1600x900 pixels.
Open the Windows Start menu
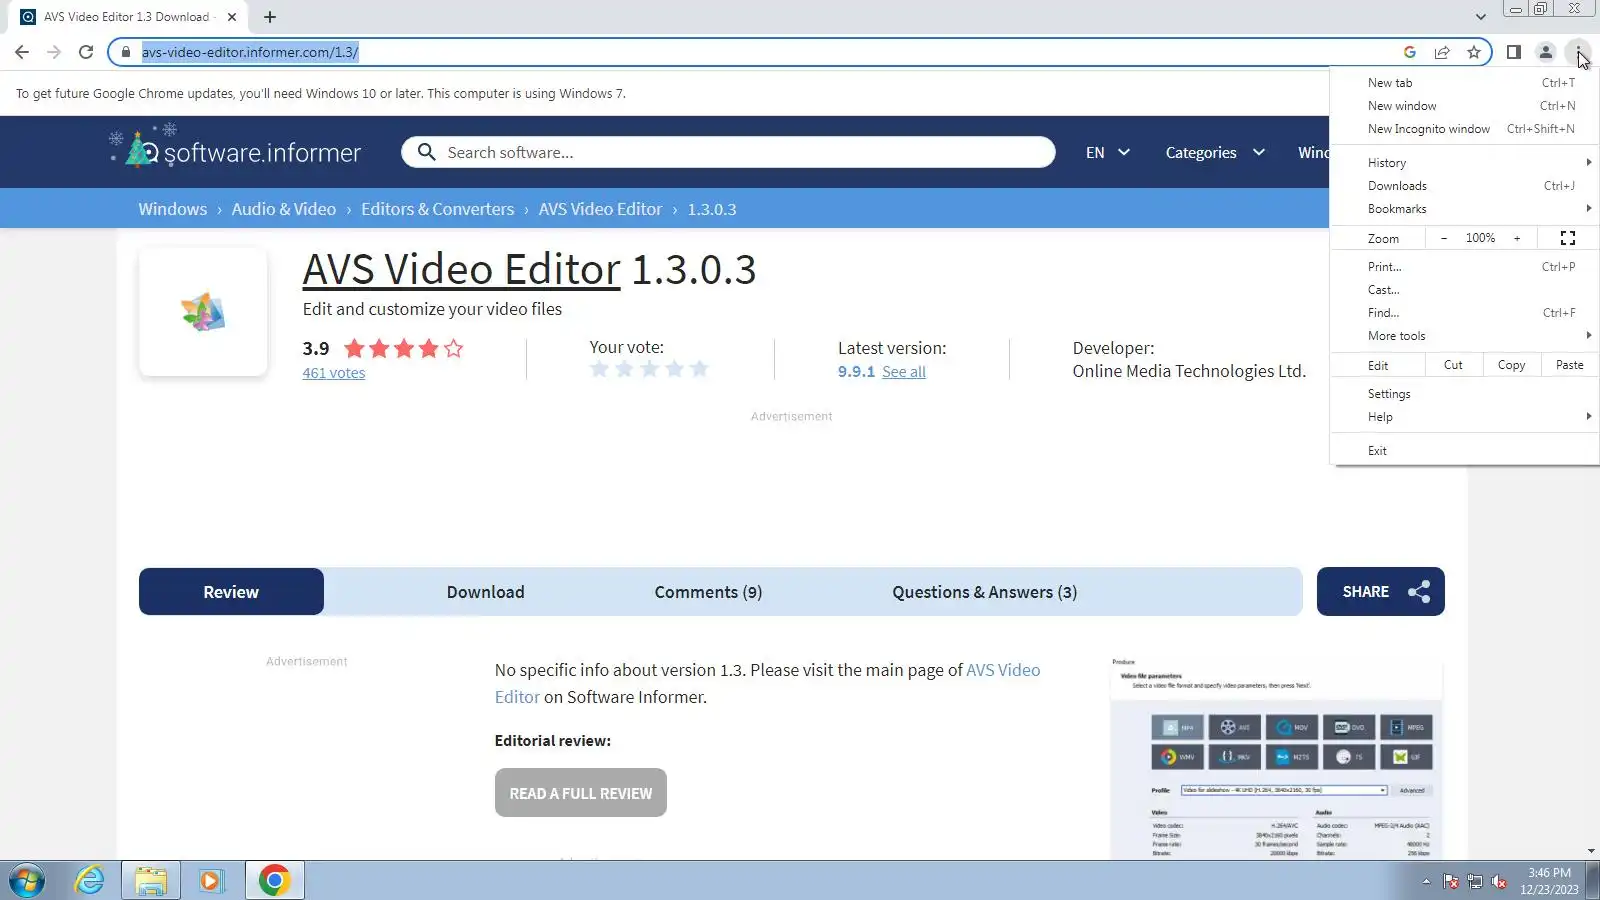[x=27, y=881]
